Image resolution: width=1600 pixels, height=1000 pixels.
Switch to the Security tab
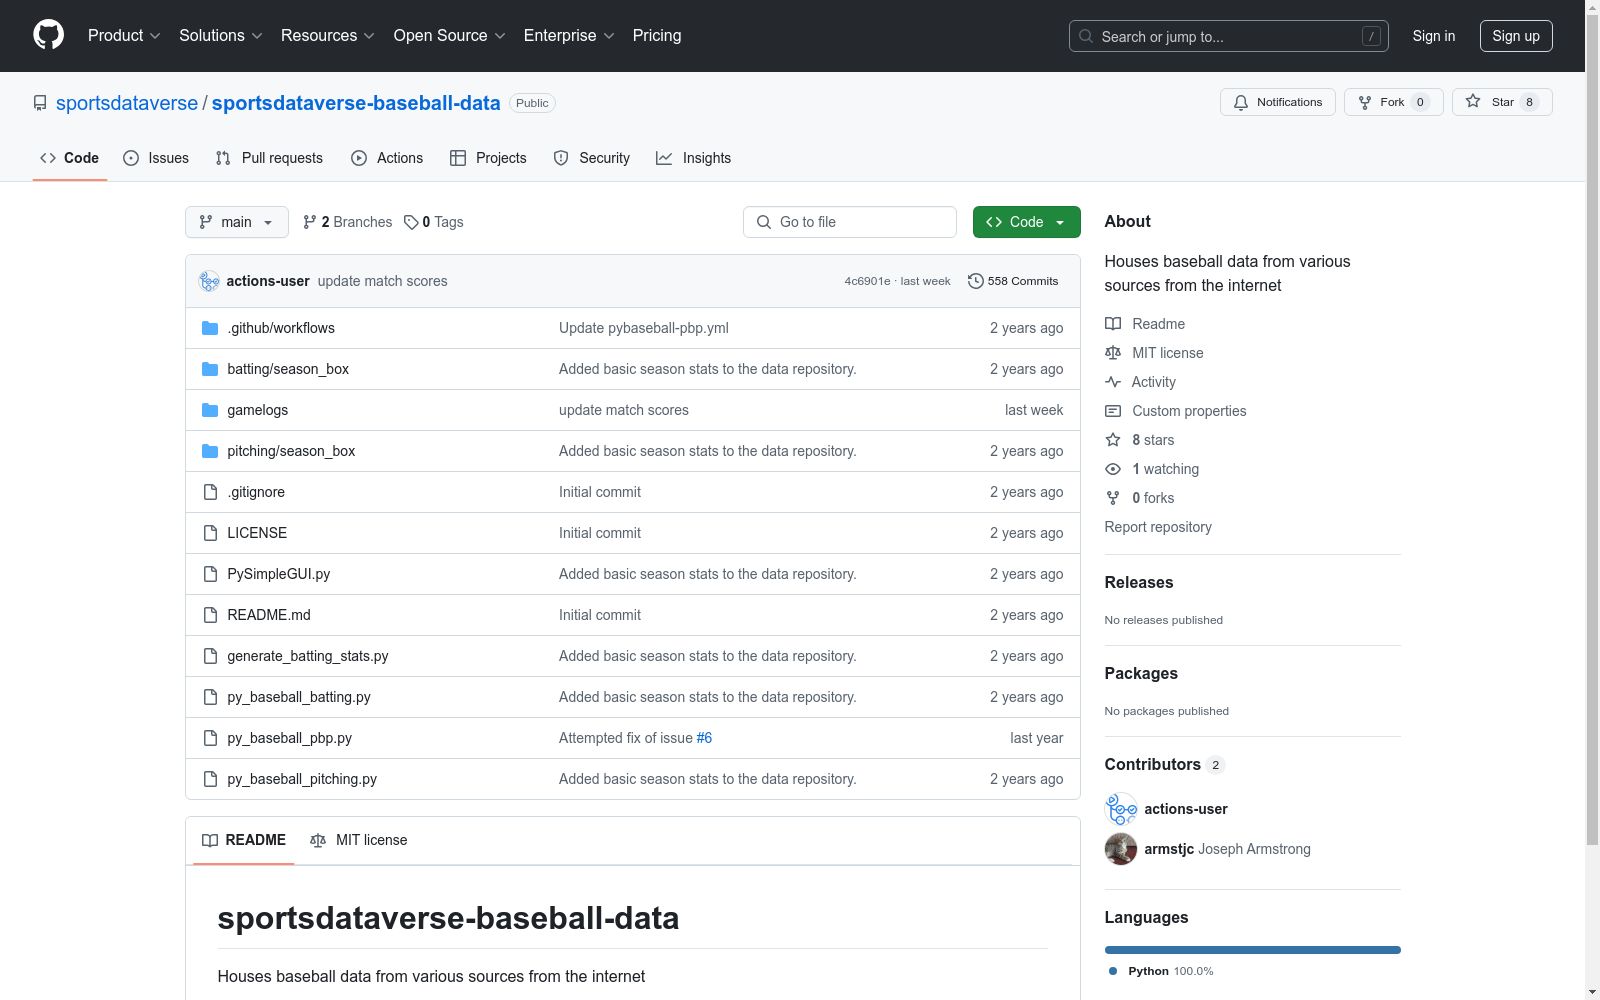point(592,158)
